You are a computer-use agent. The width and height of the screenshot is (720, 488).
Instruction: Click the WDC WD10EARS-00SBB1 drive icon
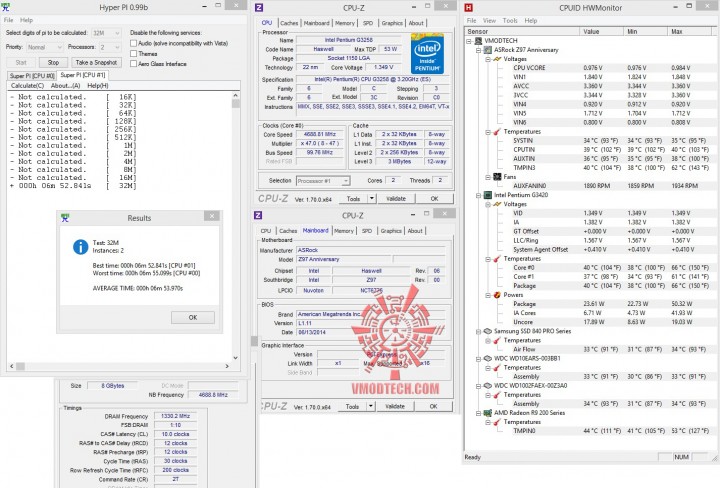coord(488,358)
